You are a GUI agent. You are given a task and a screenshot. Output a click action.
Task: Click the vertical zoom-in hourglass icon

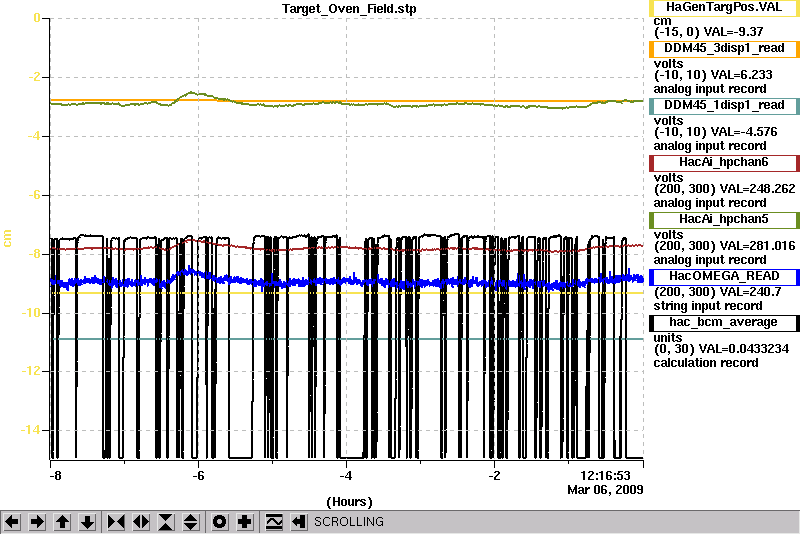[166, 522]
